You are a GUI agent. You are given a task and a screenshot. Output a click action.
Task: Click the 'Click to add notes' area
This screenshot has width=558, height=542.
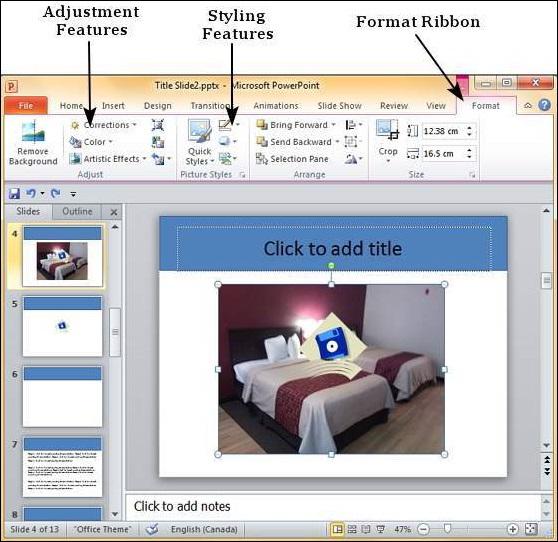tap(333, 507)
